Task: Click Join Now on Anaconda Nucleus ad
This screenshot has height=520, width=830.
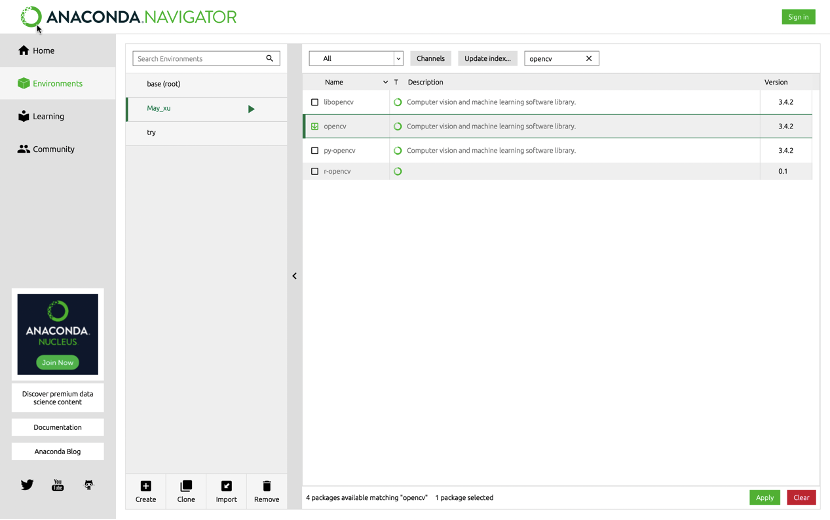Action: click(58, 363)
